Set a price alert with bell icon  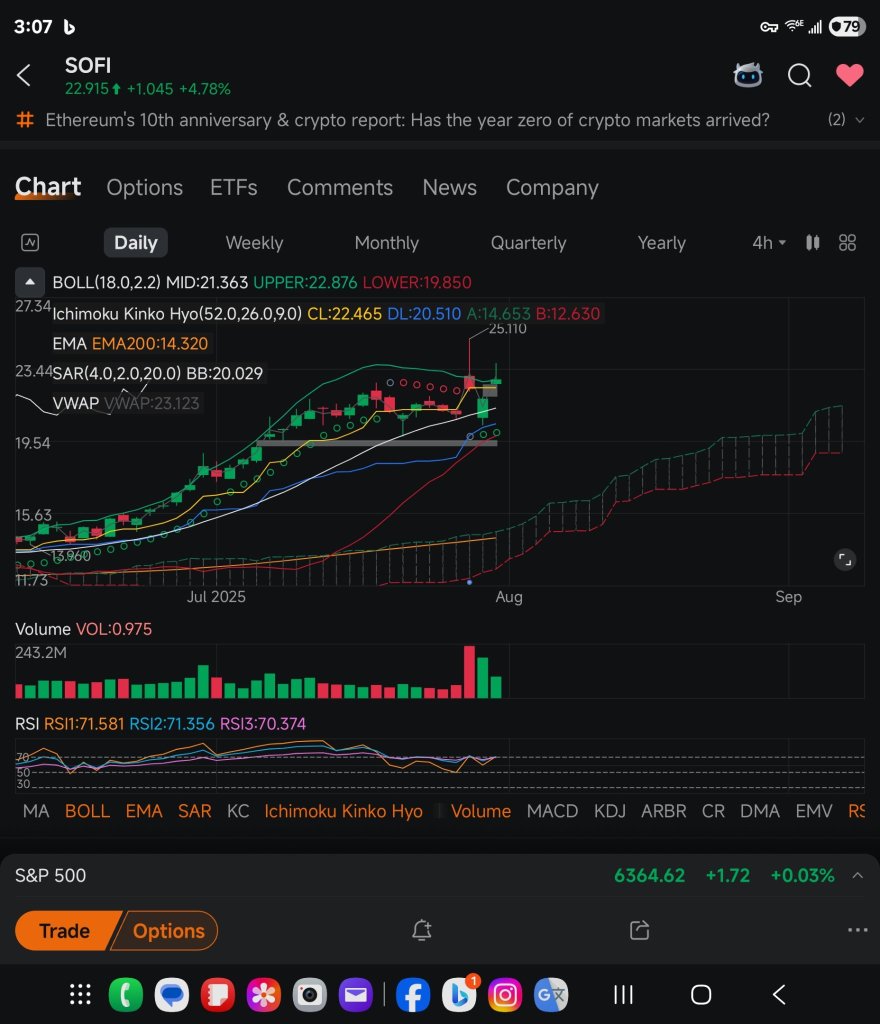(x=422, y=930)
